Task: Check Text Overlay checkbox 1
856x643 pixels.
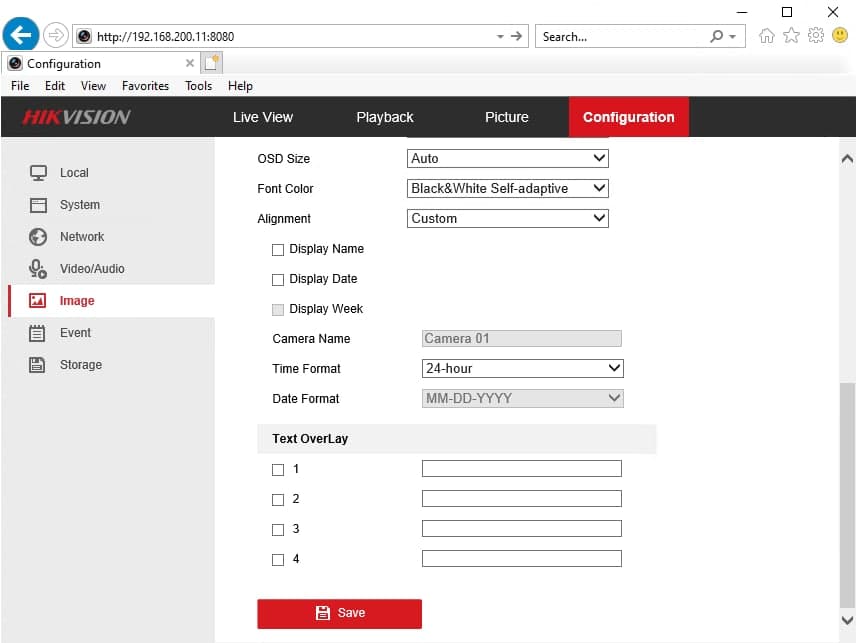Action: 278,469
